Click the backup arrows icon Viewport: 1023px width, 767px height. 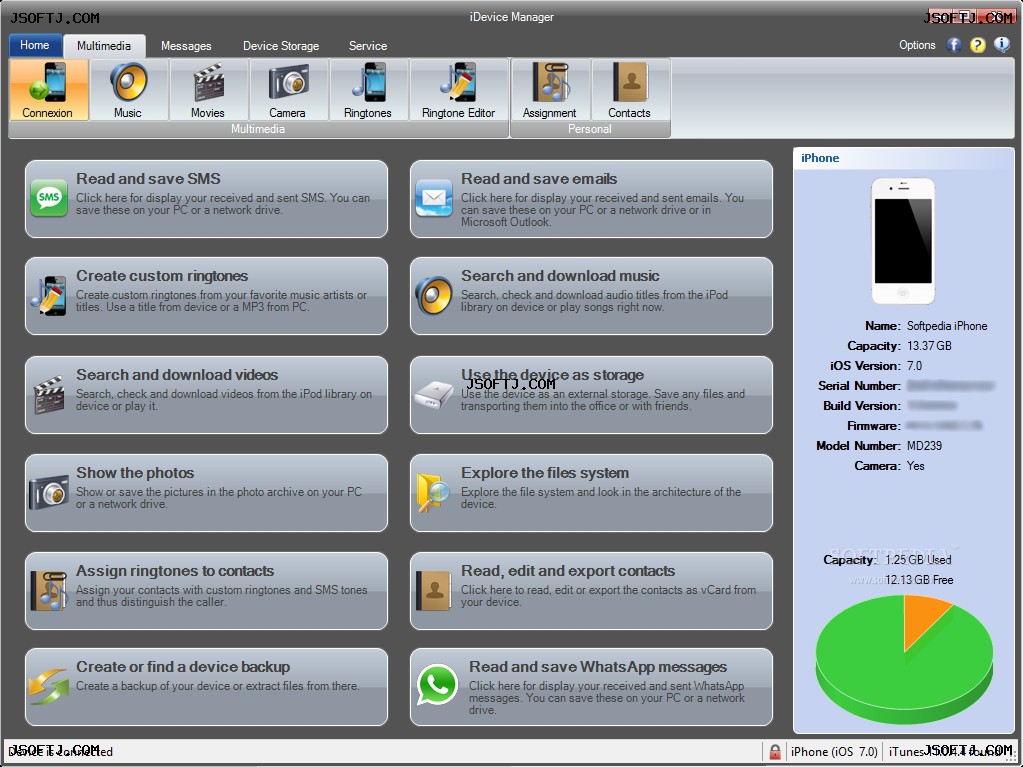click(x=49, y=686)
